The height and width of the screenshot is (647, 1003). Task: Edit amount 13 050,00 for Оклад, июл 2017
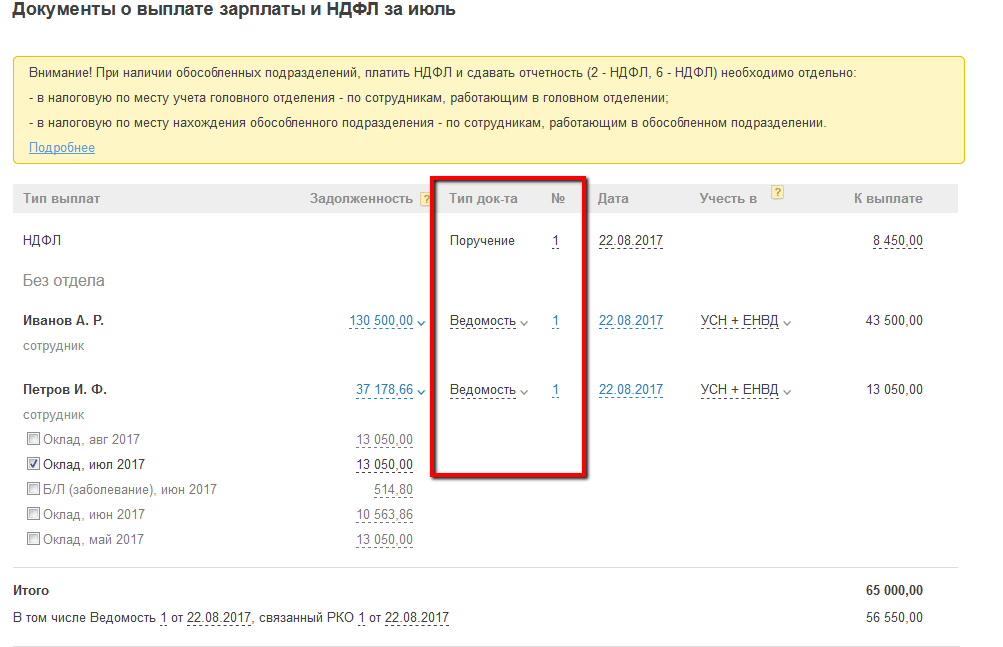click(384, 465)
